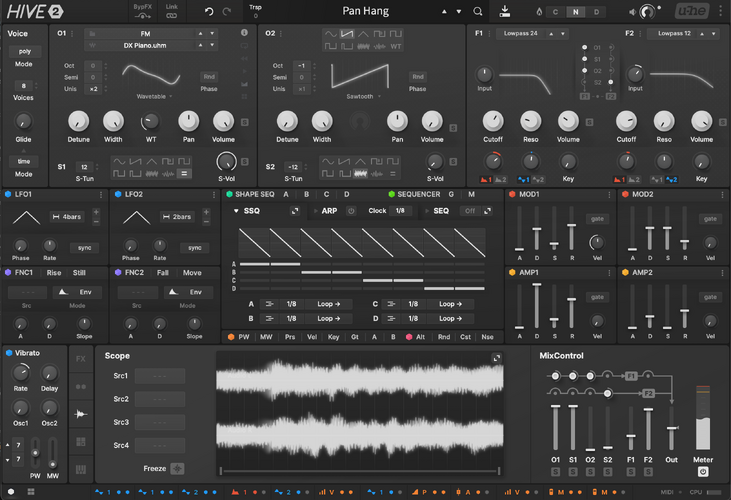The width and height of the screenshot is (731, 500).
Task: Select the scope waveform sidebar icon
Action: click(81, 414)
